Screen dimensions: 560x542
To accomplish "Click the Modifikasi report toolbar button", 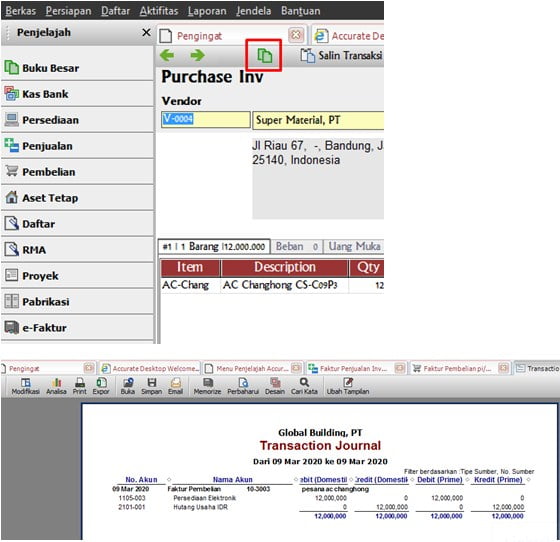I will tap(25, 386).
